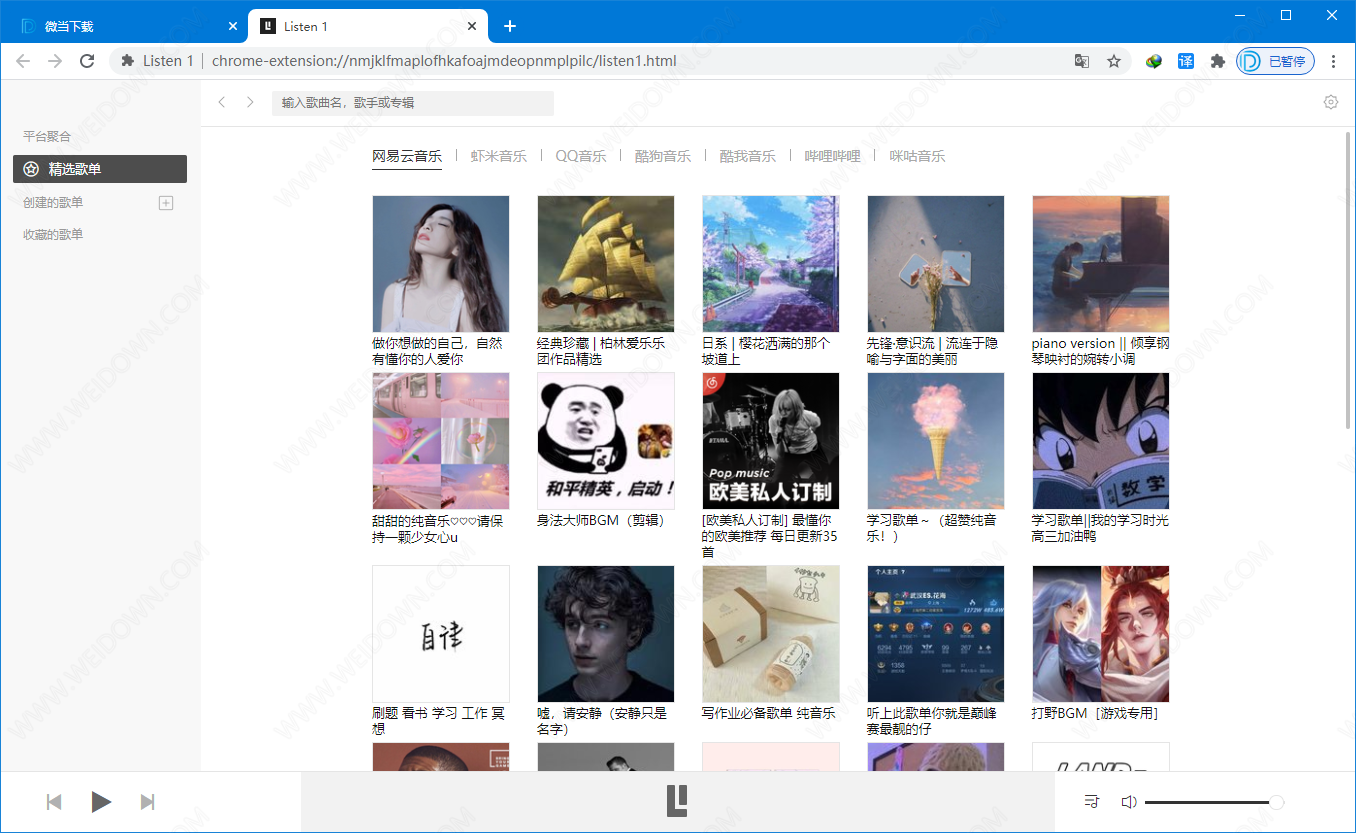Click the Listen 1 logo in player bar

(677, 801)
